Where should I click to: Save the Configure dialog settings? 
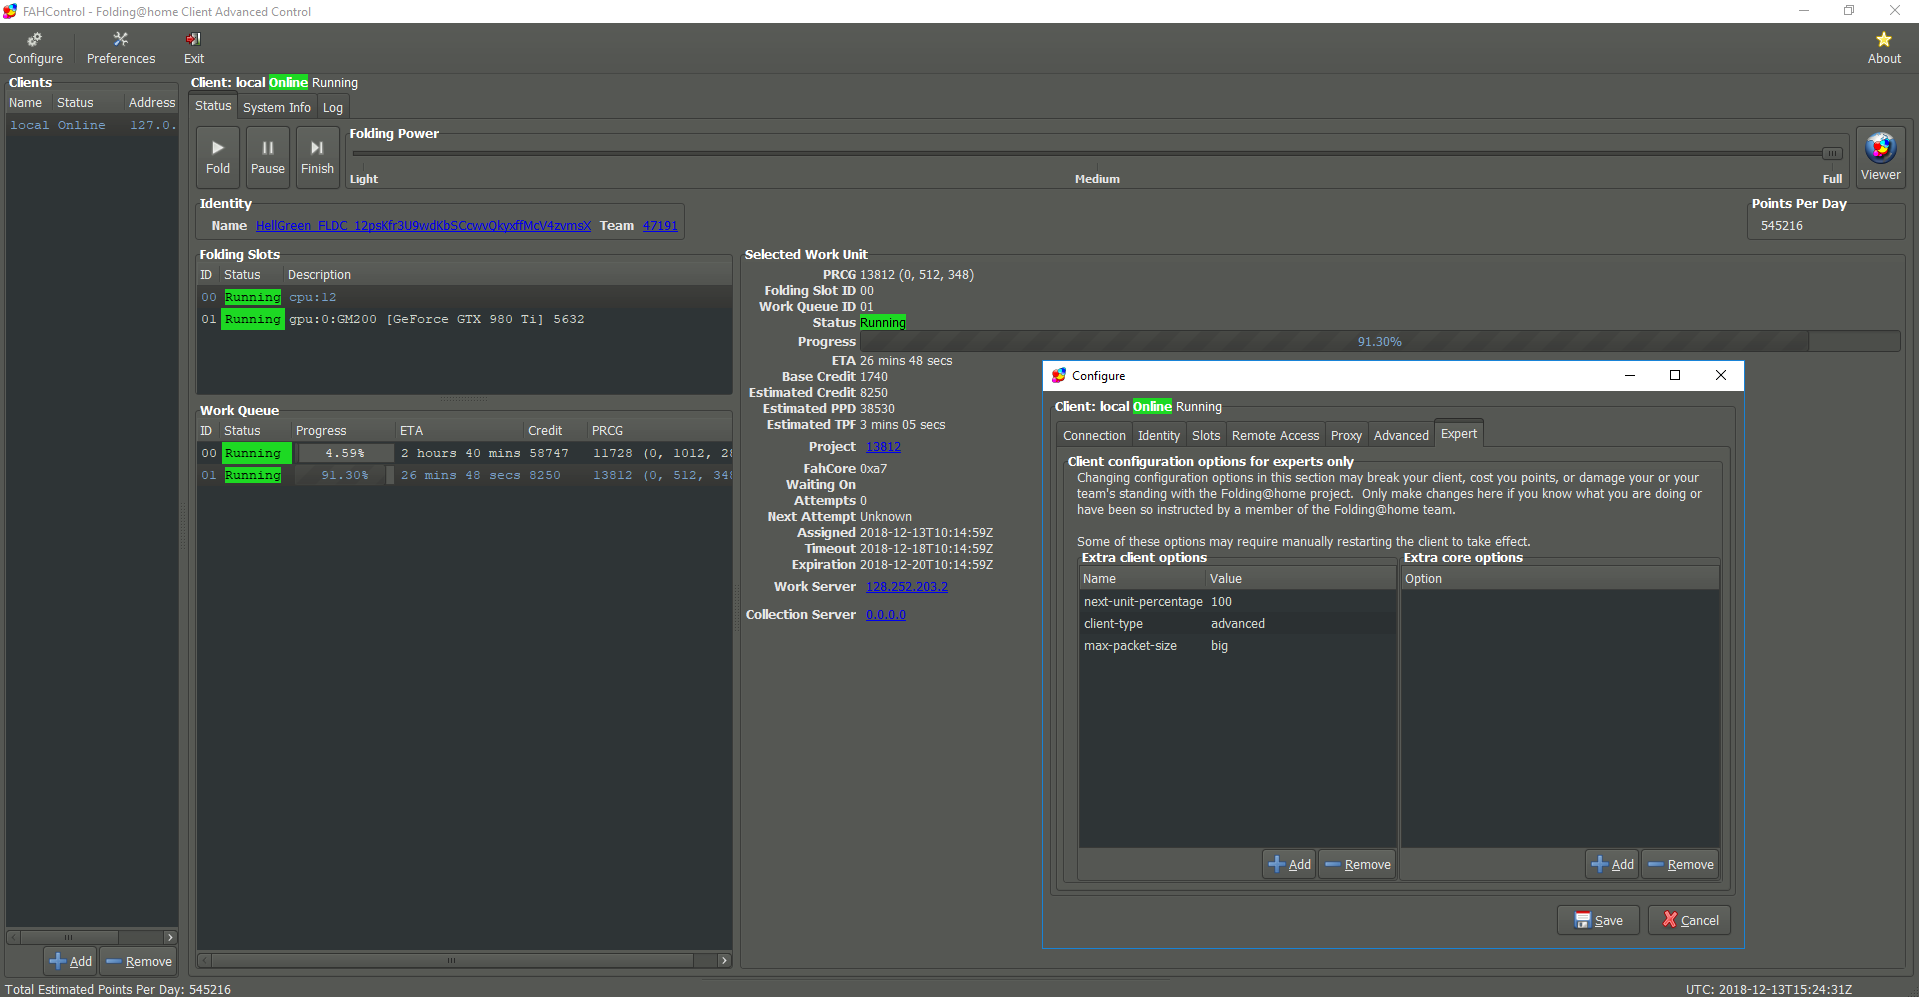click(1598, 920)
